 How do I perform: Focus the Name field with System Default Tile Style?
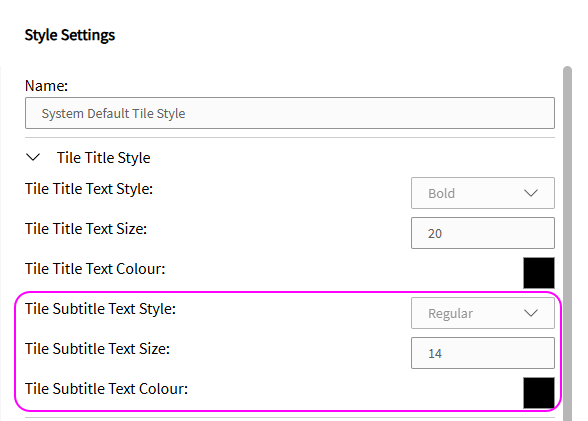click(x=290, y=113)
